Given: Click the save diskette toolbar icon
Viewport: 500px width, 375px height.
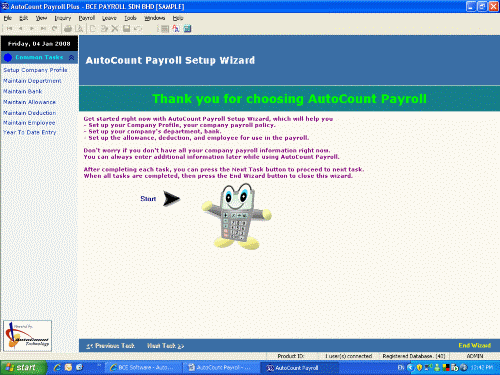Looking at the screenshot, I should click(x=126, y=29).
